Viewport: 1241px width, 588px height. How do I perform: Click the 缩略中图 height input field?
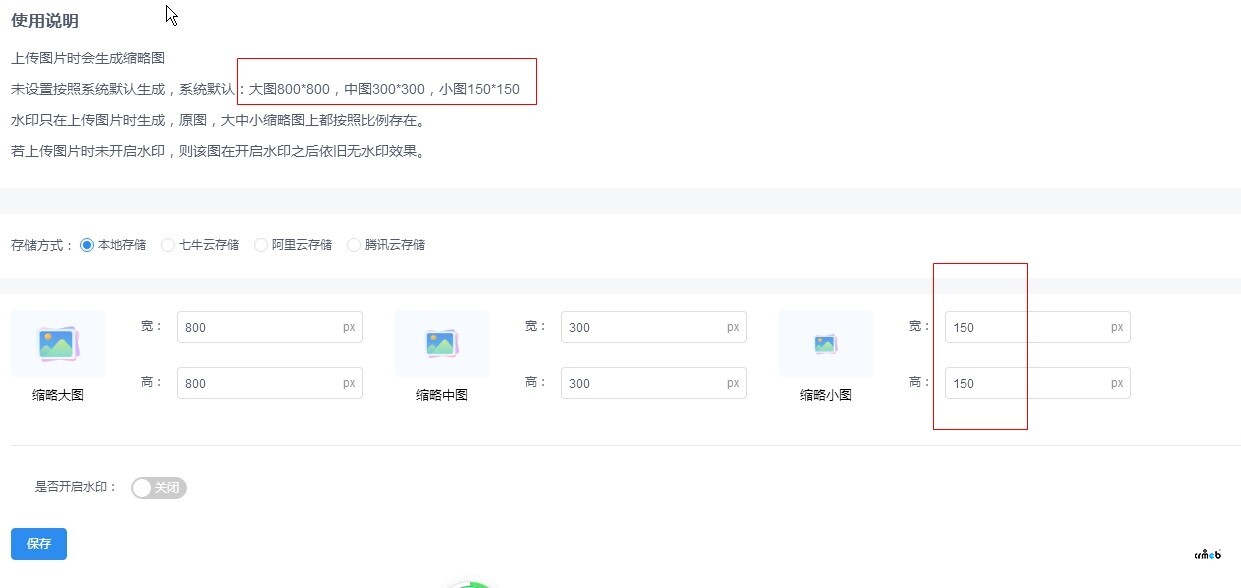pyautogui.click(x=654, y=383)
